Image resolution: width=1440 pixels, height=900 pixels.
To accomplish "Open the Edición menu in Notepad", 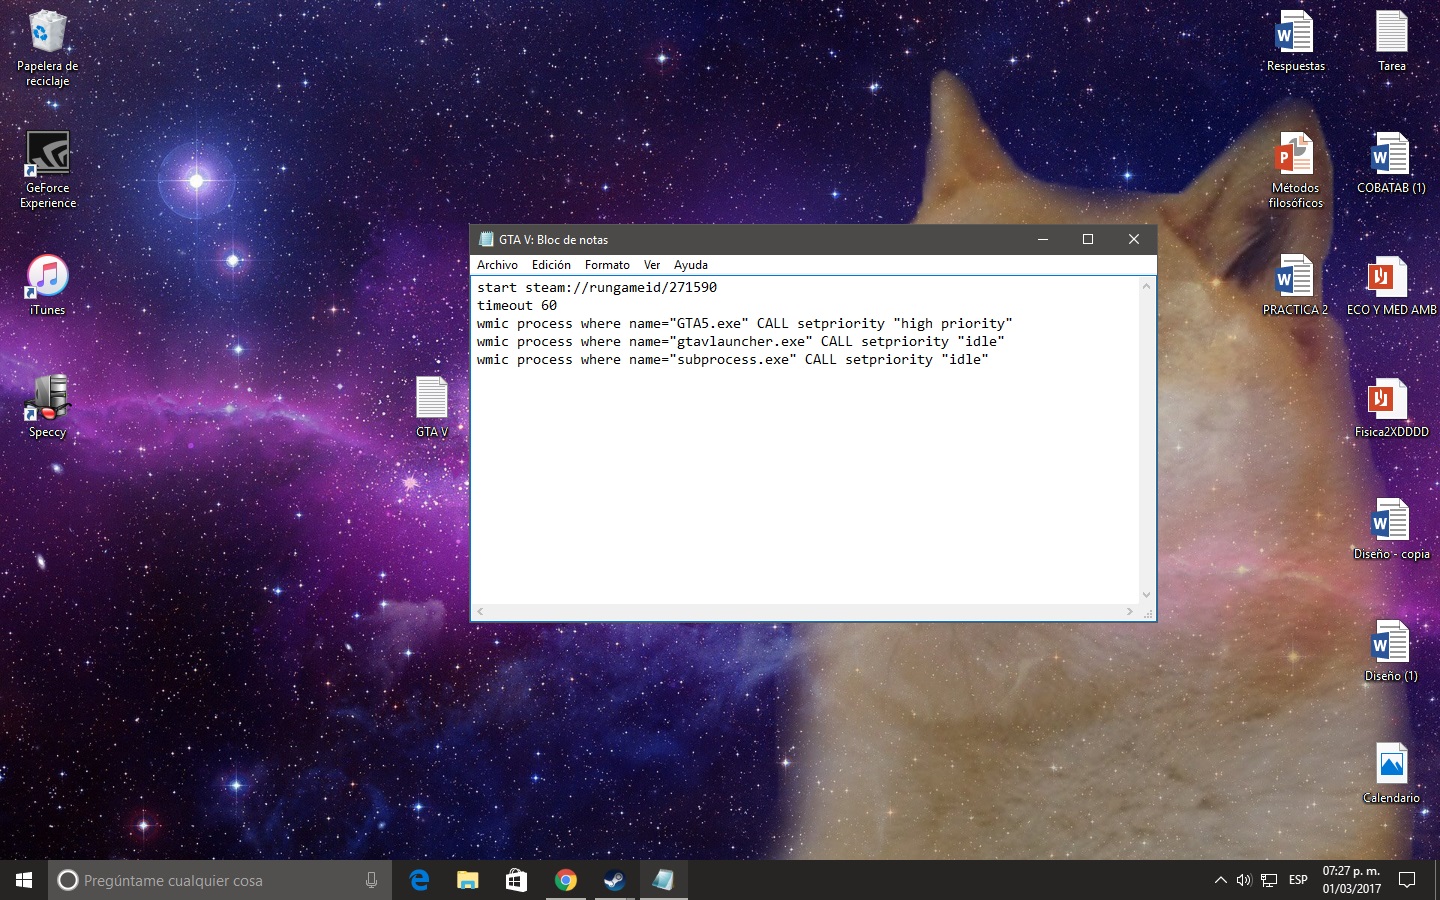I will (x=551, y=265).
